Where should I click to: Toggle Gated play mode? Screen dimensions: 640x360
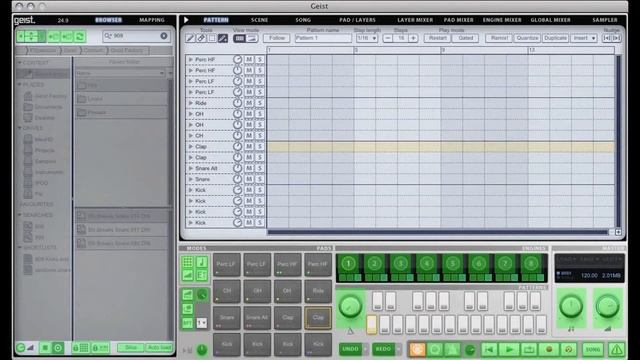click(x=465, y=38)
